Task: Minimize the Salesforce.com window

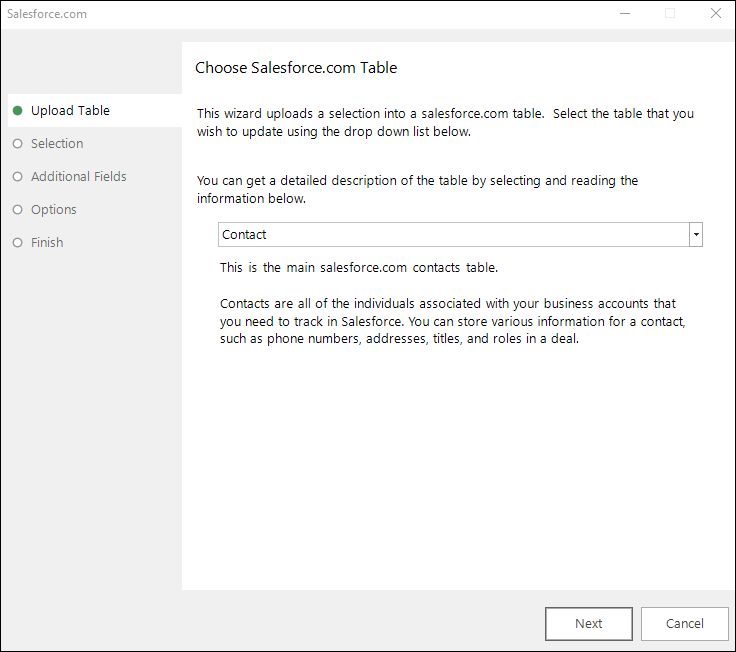Action: pos(625,13)
